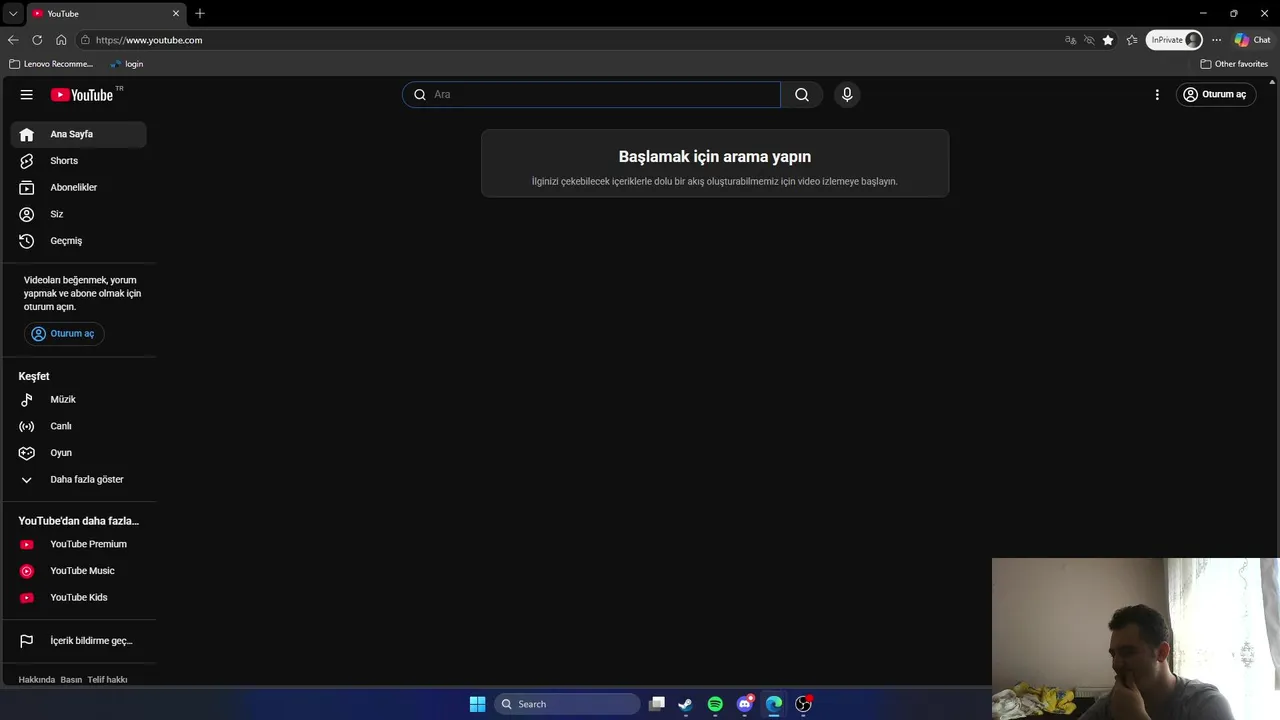Open Spotify from the taskbar
Image resolution: width=1280 pixels, height=720 pixels.
[715, 704]
